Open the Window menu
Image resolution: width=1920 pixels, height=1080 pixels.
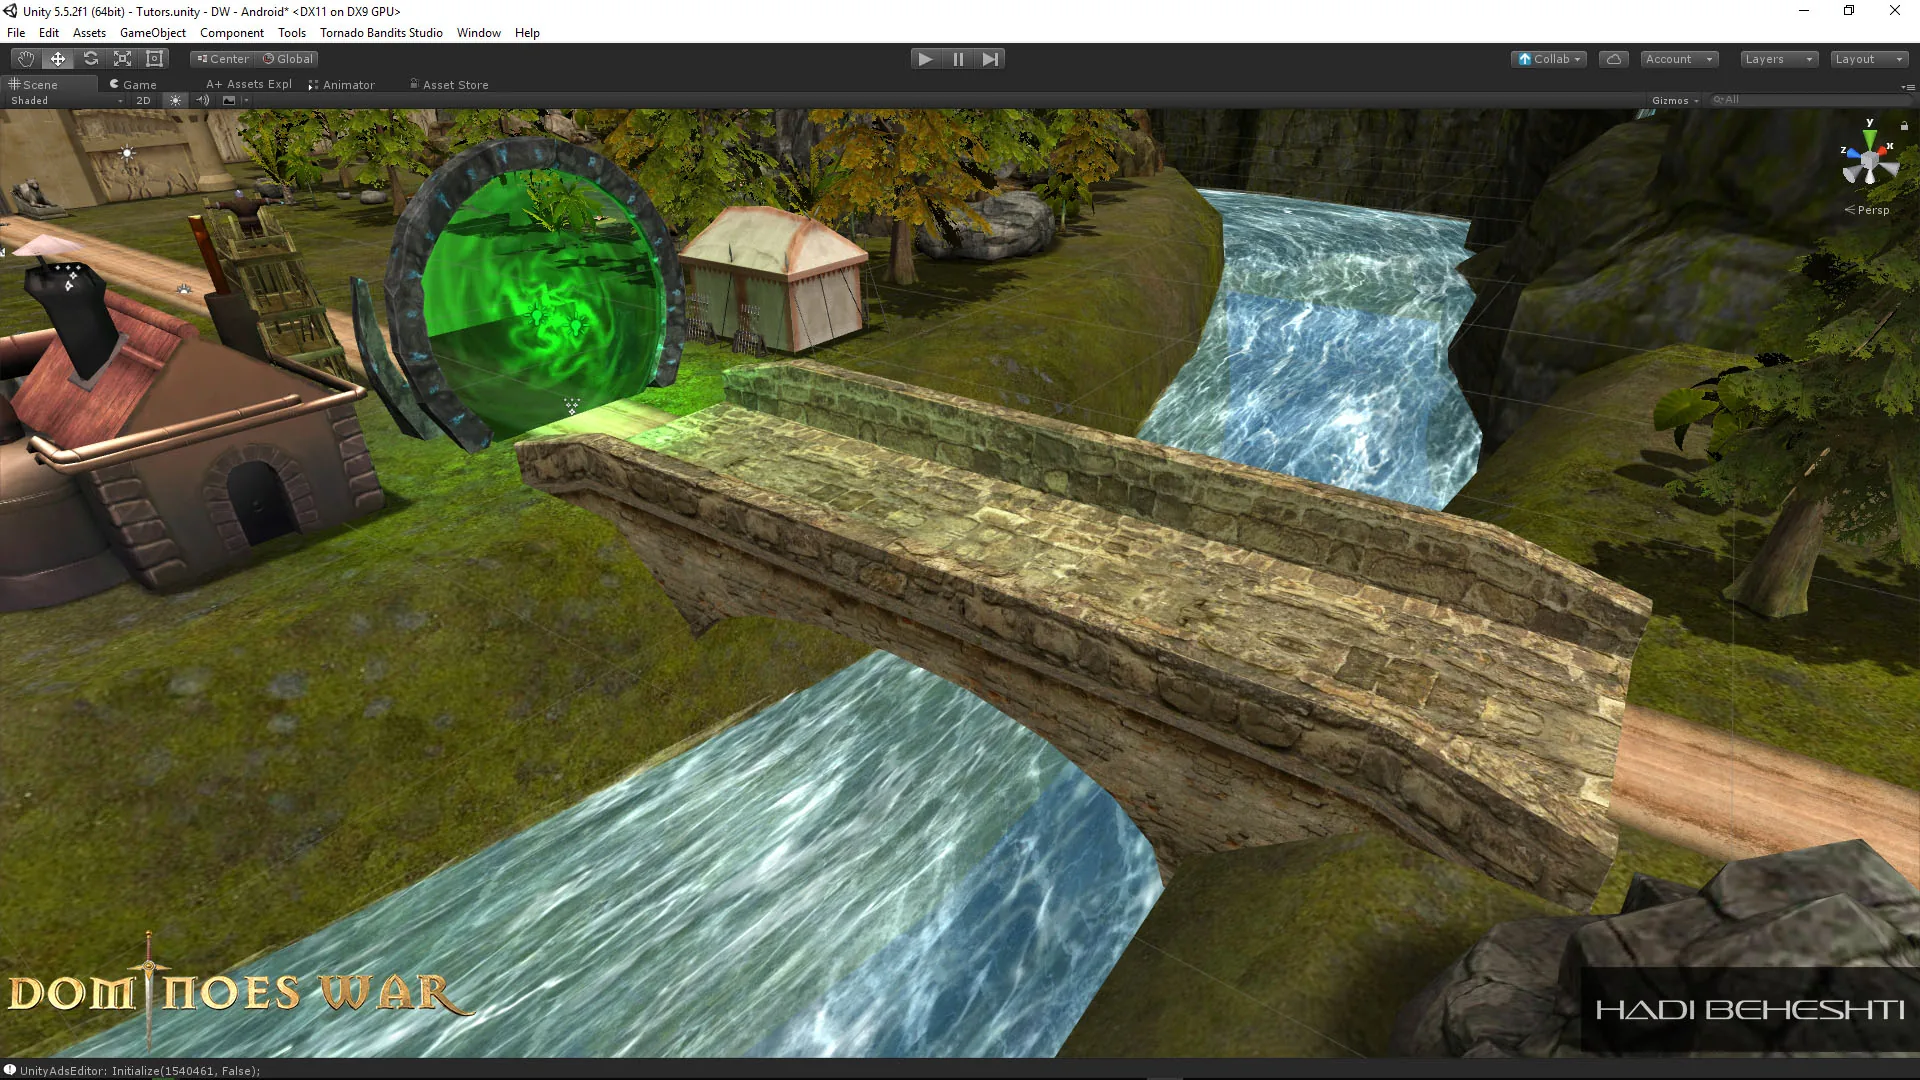(x=479, y=33)
